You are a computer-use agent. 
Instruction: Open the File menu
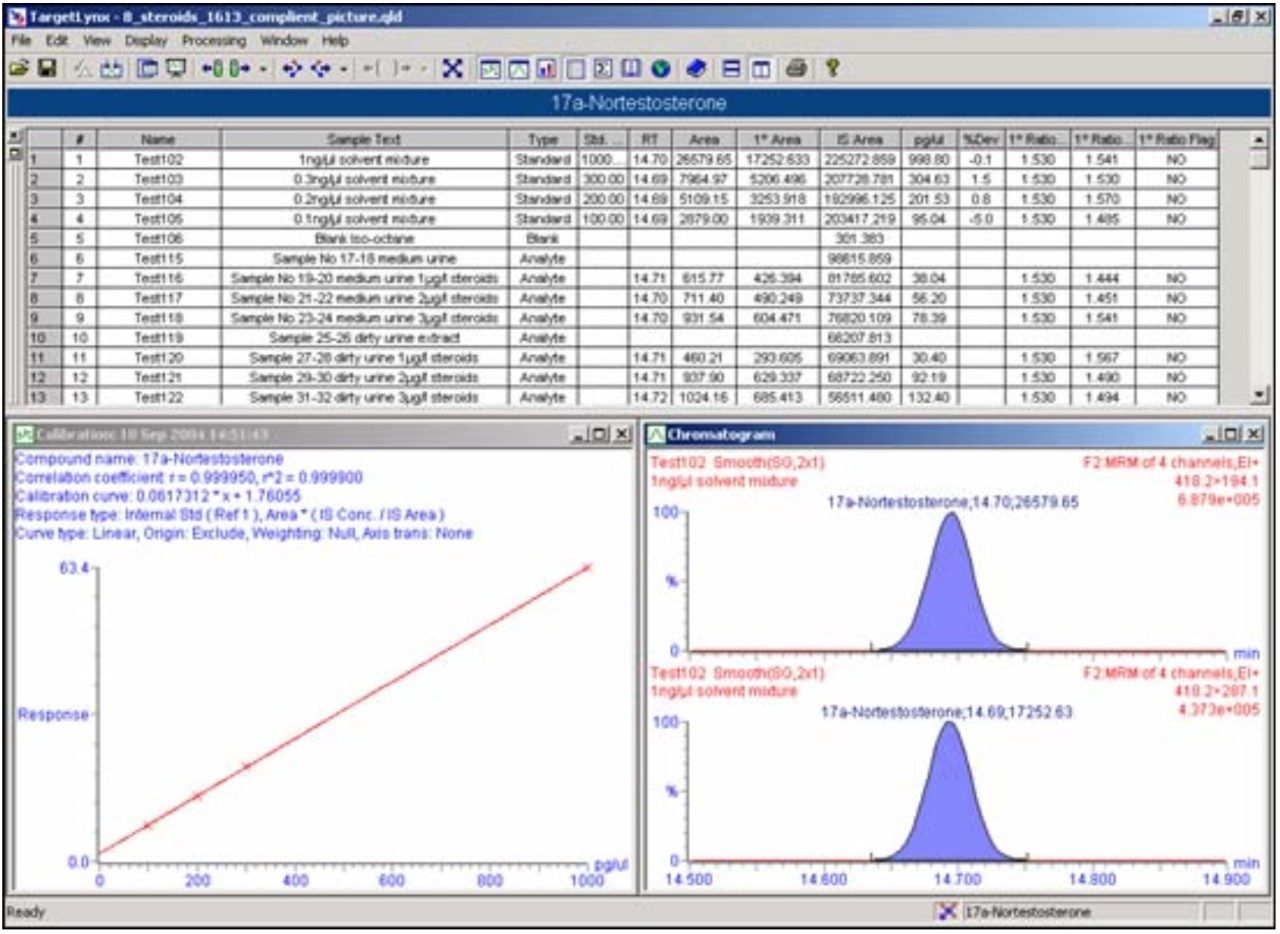point(20,41)
